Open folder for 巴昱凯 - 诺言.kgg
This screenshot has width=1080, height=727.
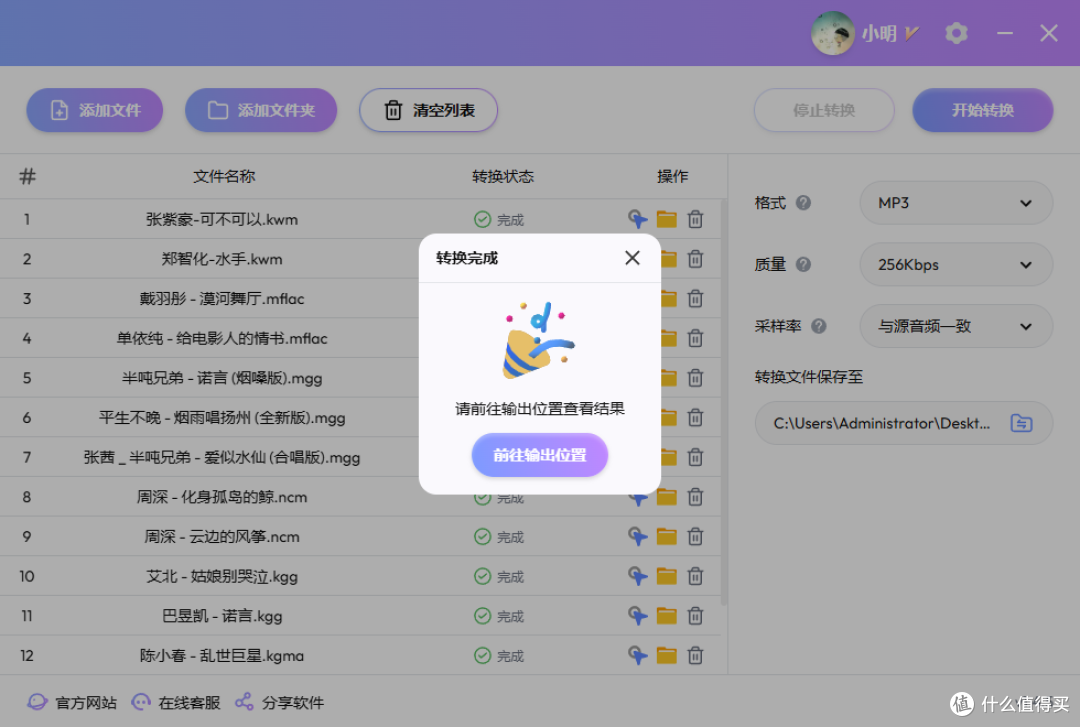pos(666,615)
